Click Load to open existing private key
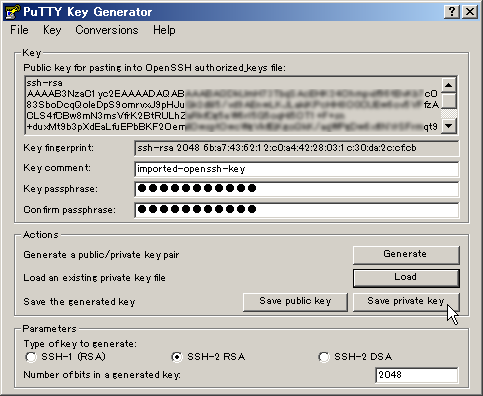This screenshot has height=396, width=483. click(x=406, y=278)
